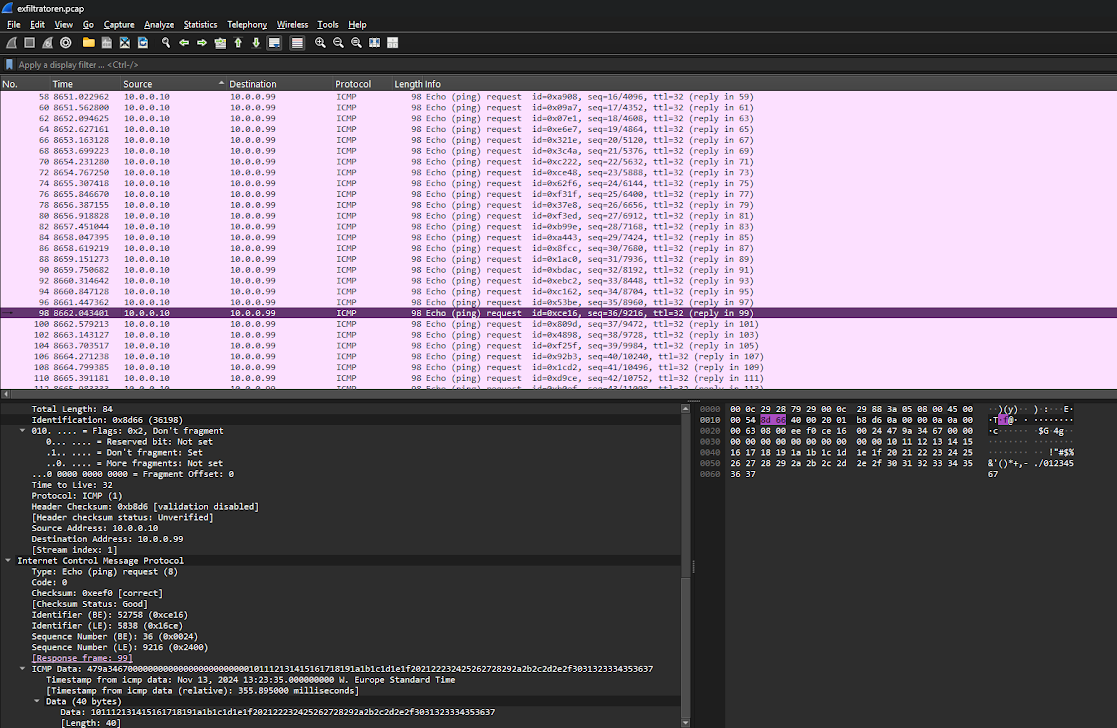Start a new packet capture (shark fin icon)
This screenshot has width=1117, height=728.
click(x=12, y=43)
